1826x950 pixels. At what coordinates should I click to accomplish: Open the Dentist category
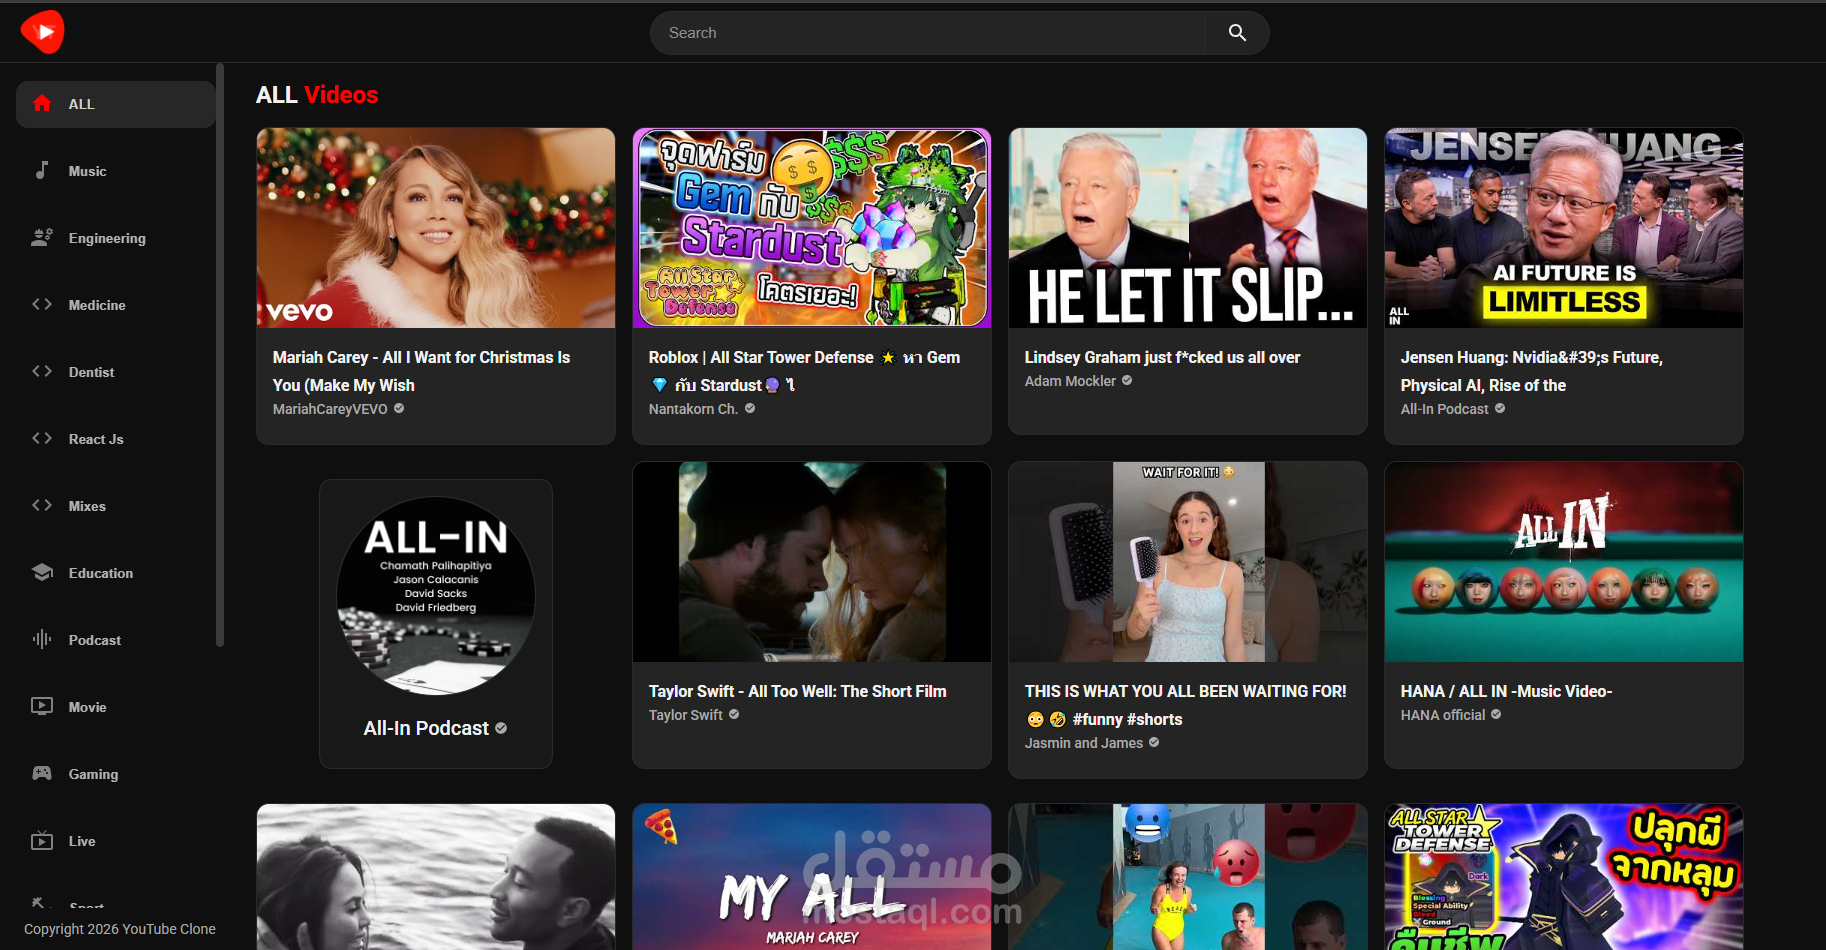click(x=116, y=372)
